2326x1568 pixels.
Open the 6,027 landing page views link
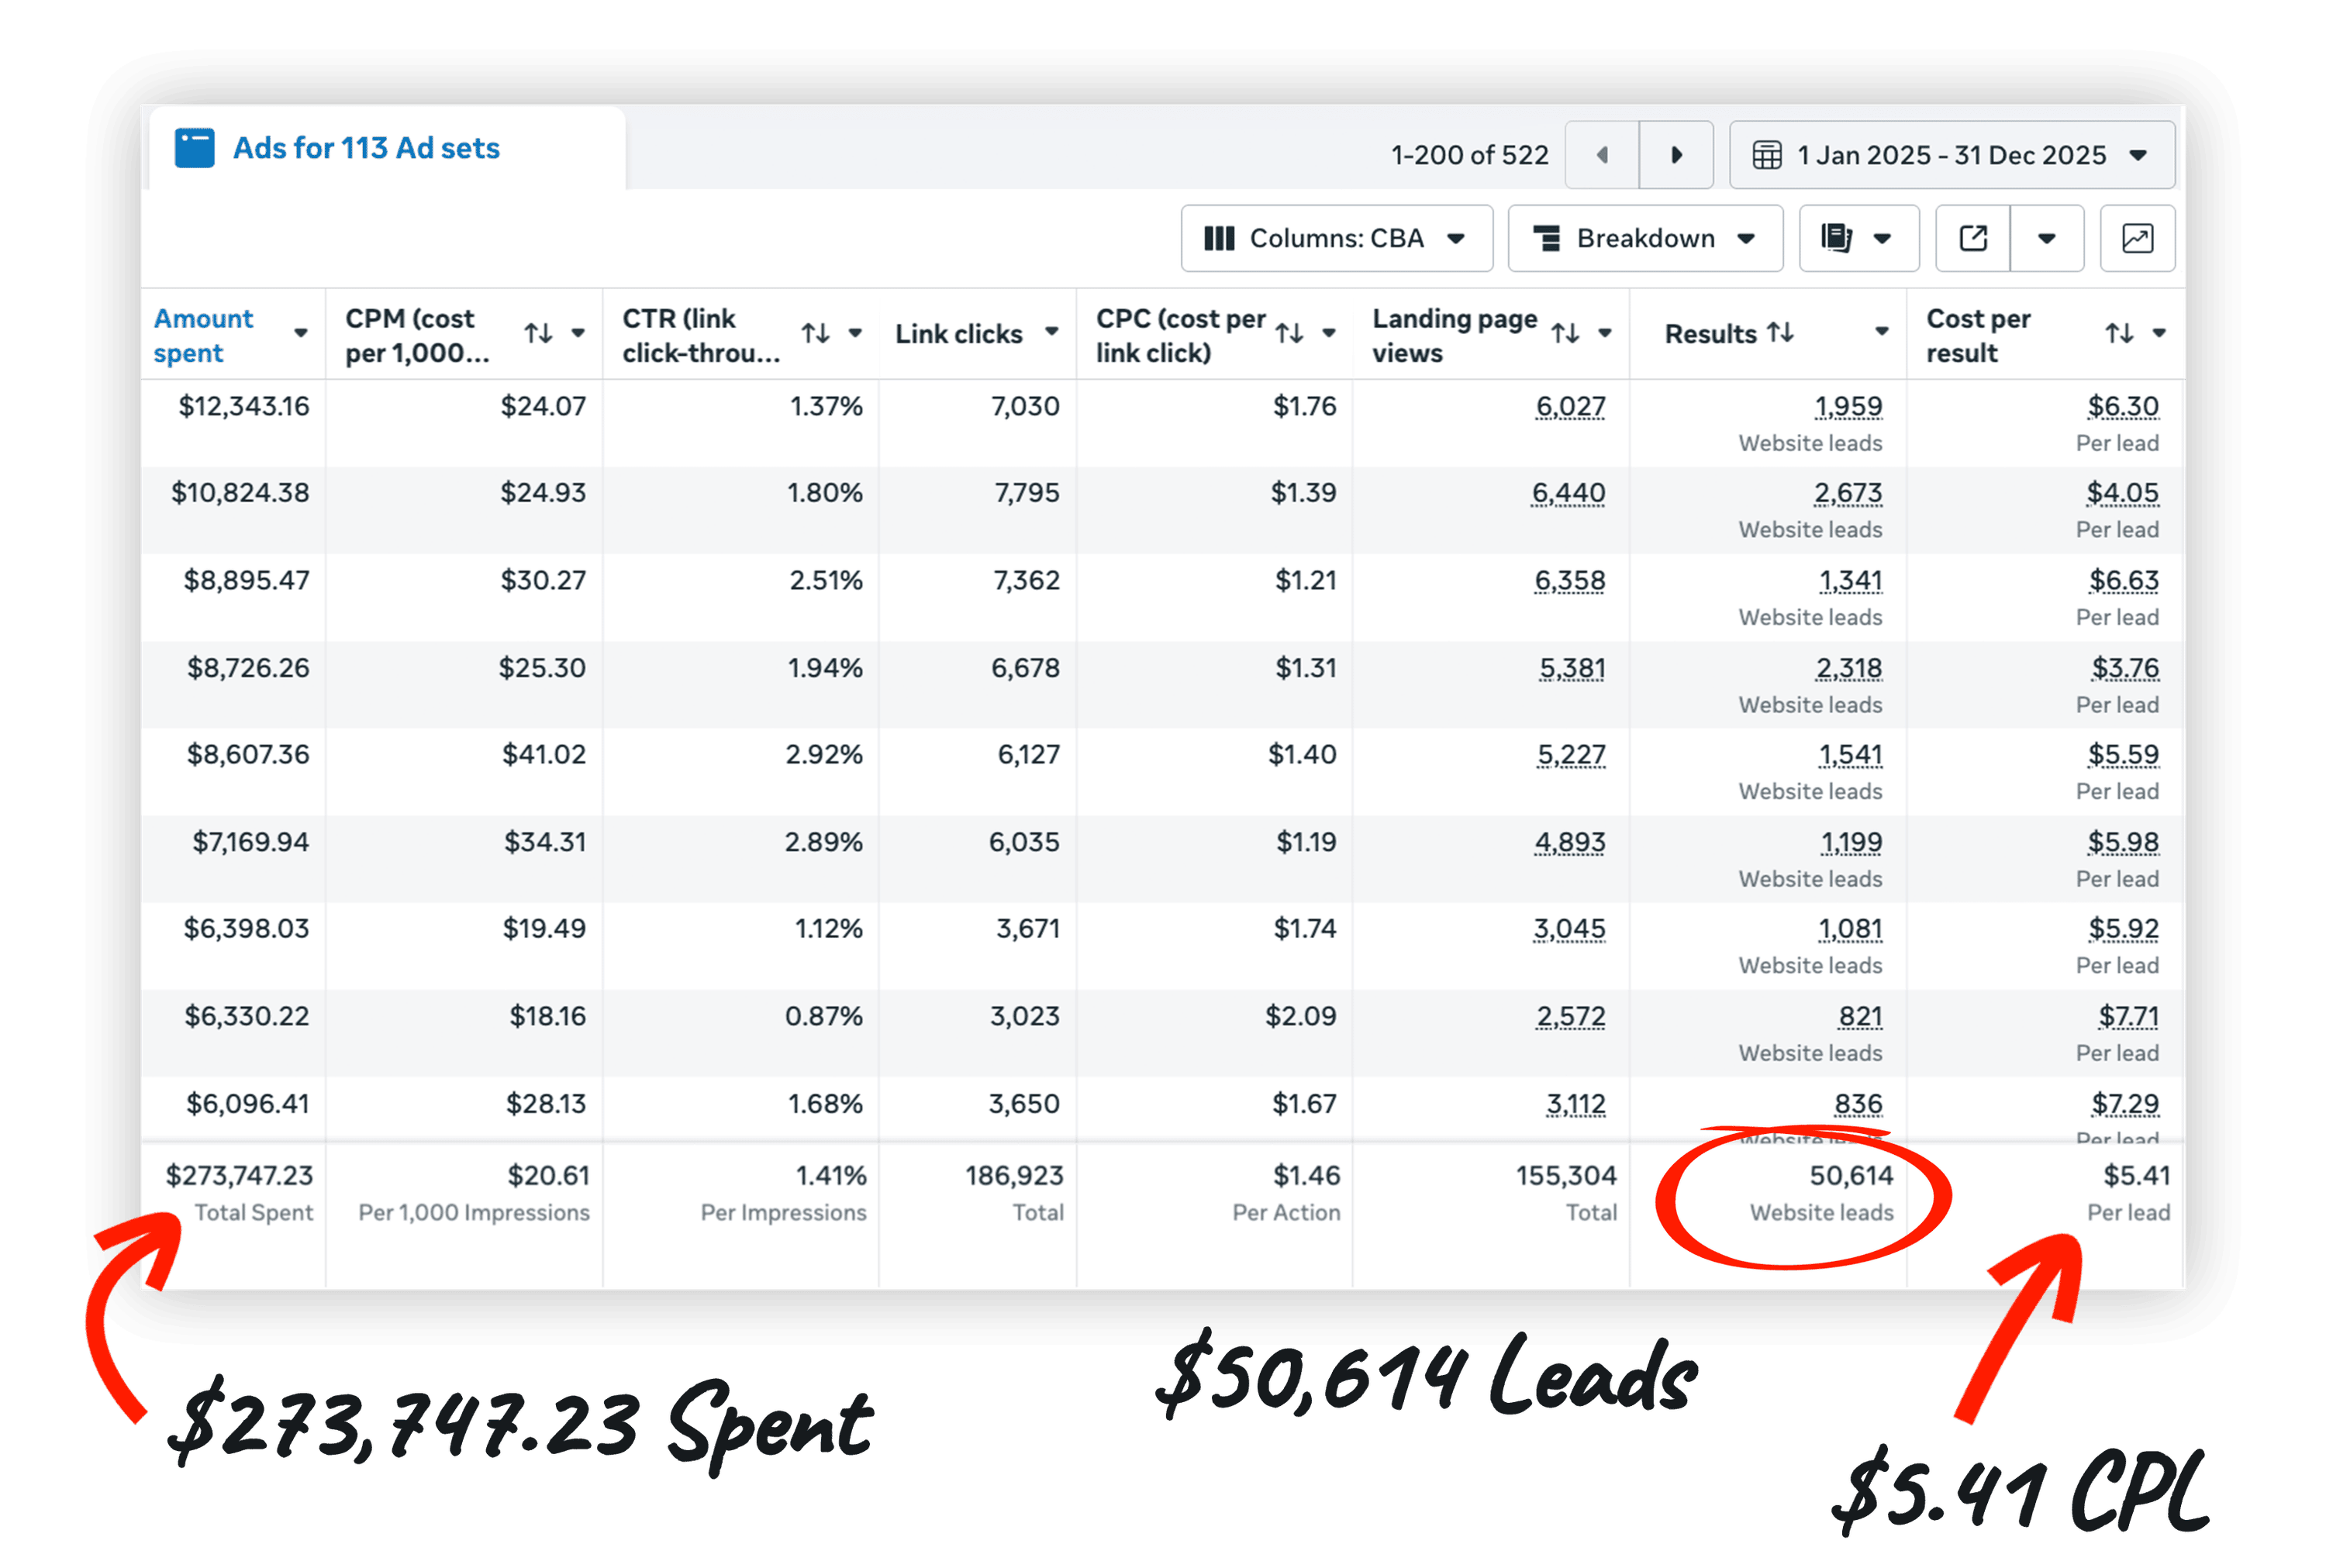coord(1570,406)
